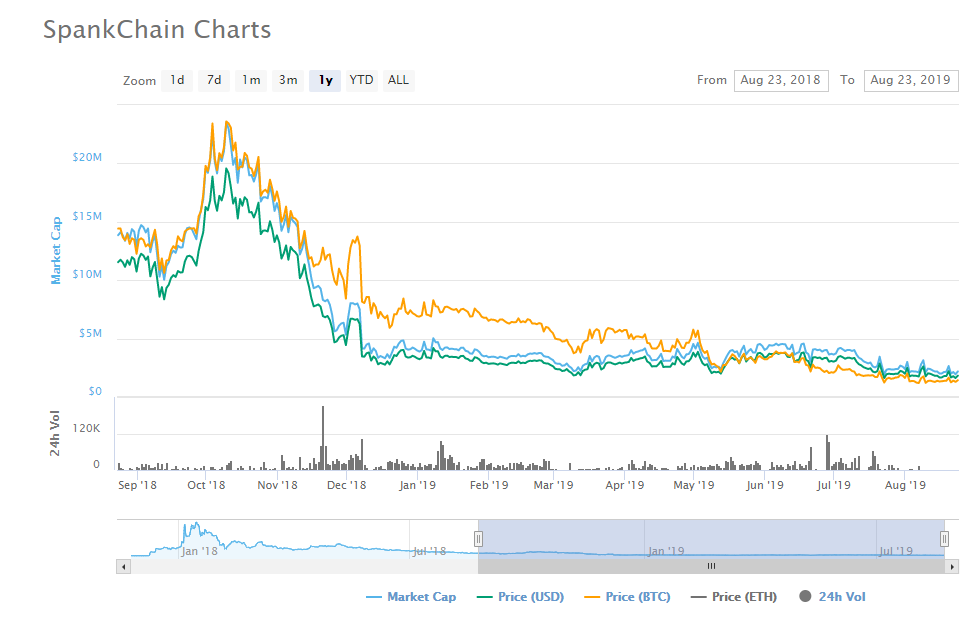Image resolution: width=970 pixels, height=625 pixels.
Task: Show ALL time range
Action: pos(398,80)
